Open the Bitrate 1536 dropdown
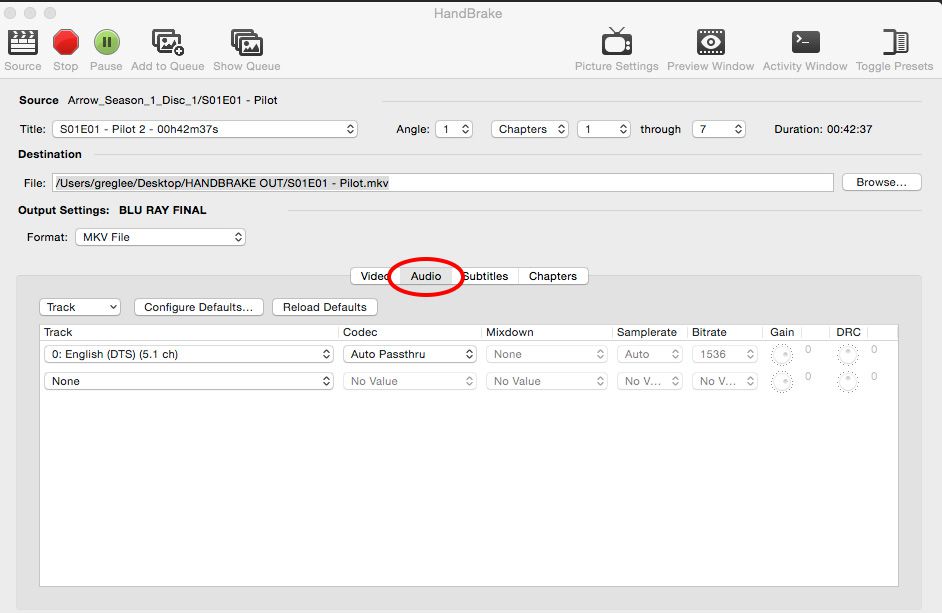 [x=725, y=354]
